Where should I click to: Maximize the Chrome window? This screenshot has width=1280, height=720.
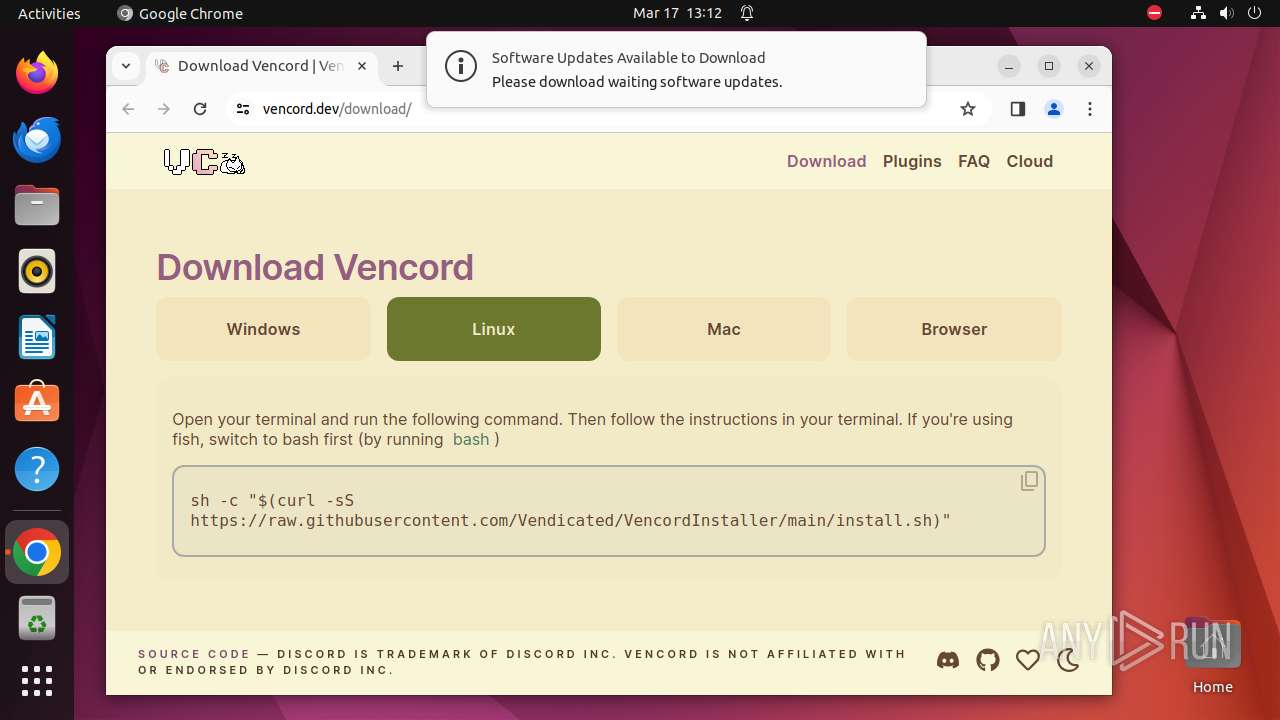click(1049, 66)
